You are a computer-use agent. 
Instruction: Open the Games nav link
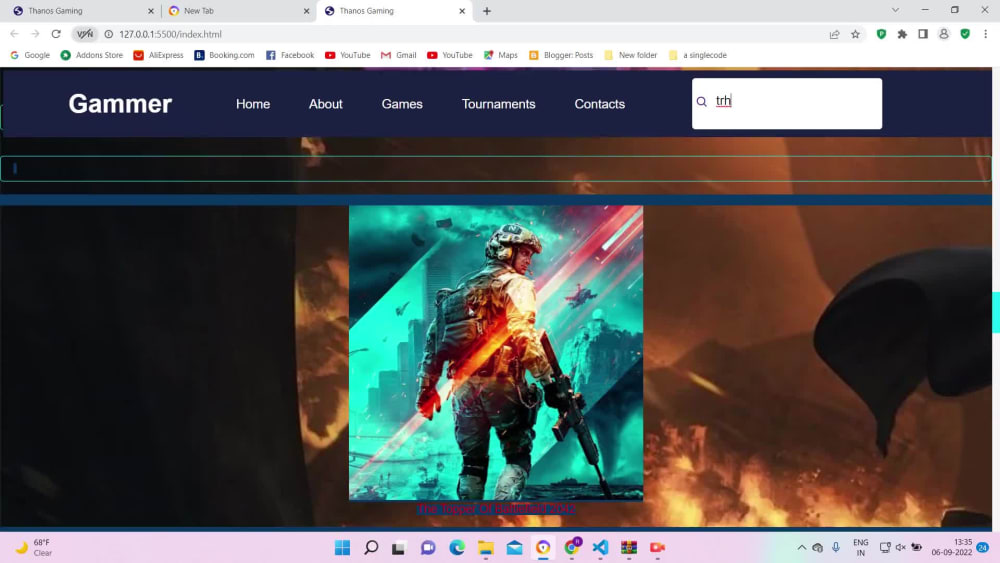click(402, 104)
